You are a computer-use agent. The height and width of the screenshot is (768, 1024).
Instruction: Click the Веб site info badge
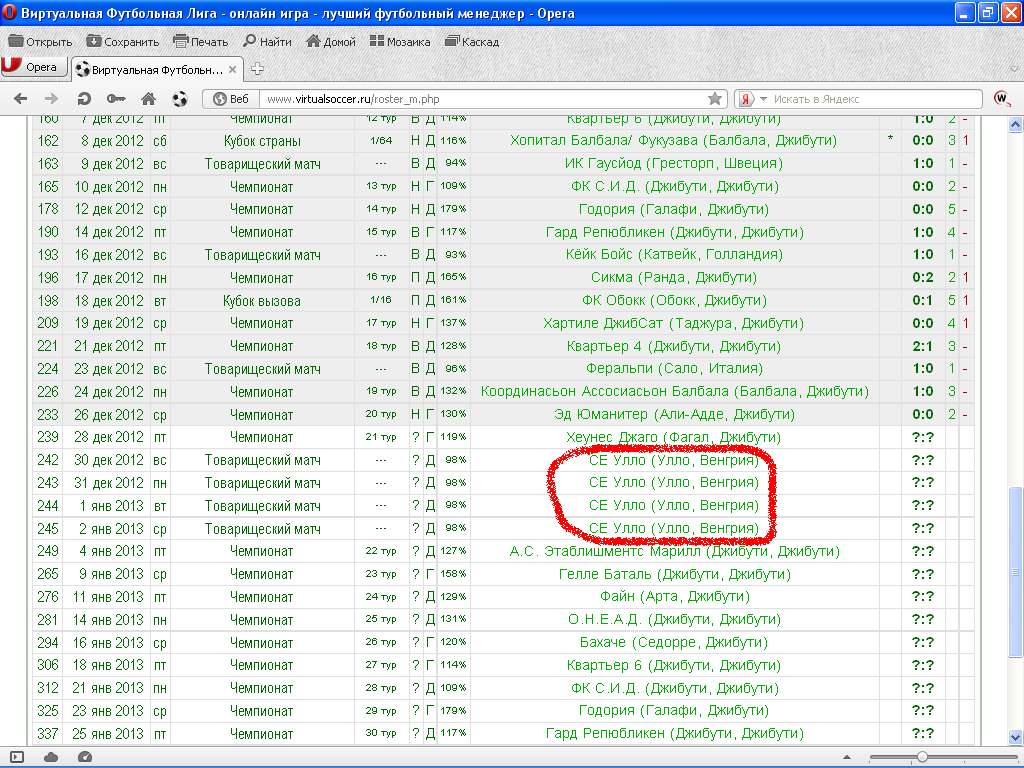click(x=232, y=99)
